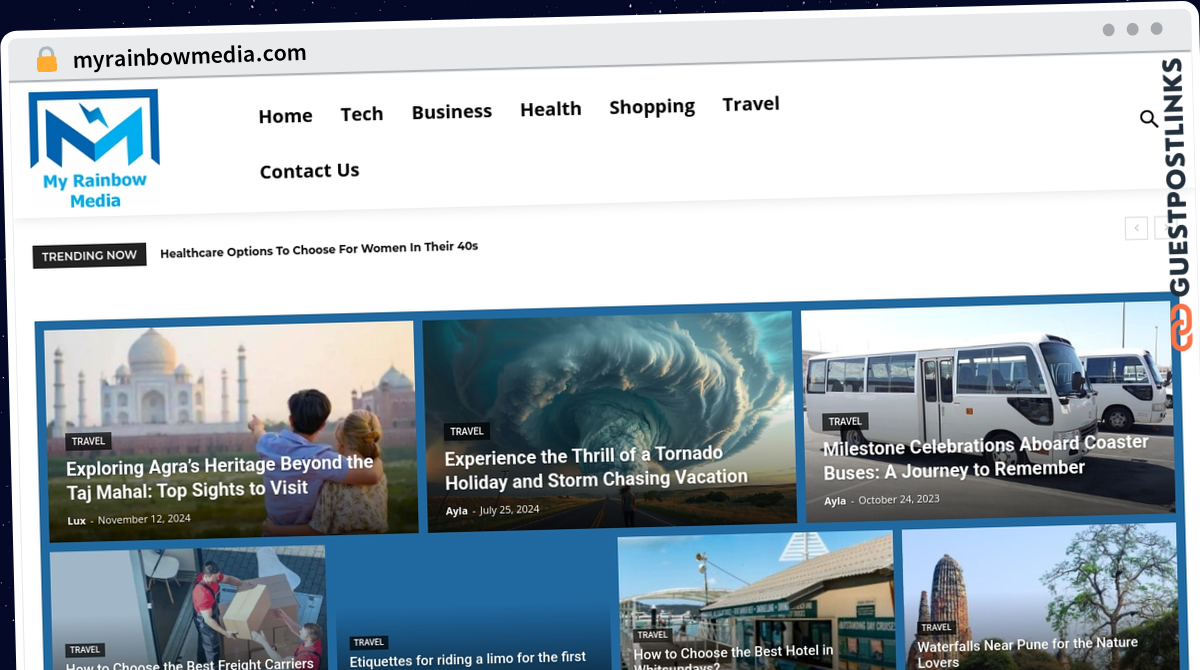
Task: Click the padlock icon beside the URL
Action: tap(47, 60)
